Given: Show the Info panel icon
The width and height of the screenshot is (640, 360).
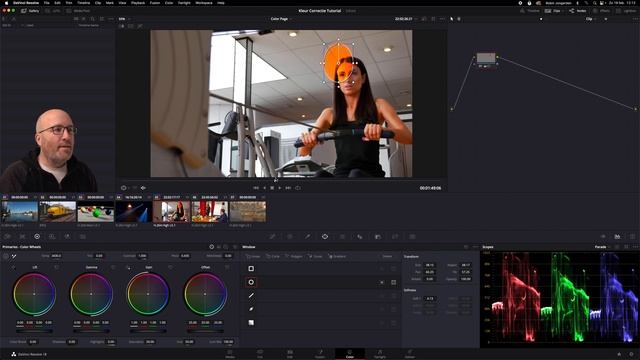Looking at the screenshot, I should [632, 236].
